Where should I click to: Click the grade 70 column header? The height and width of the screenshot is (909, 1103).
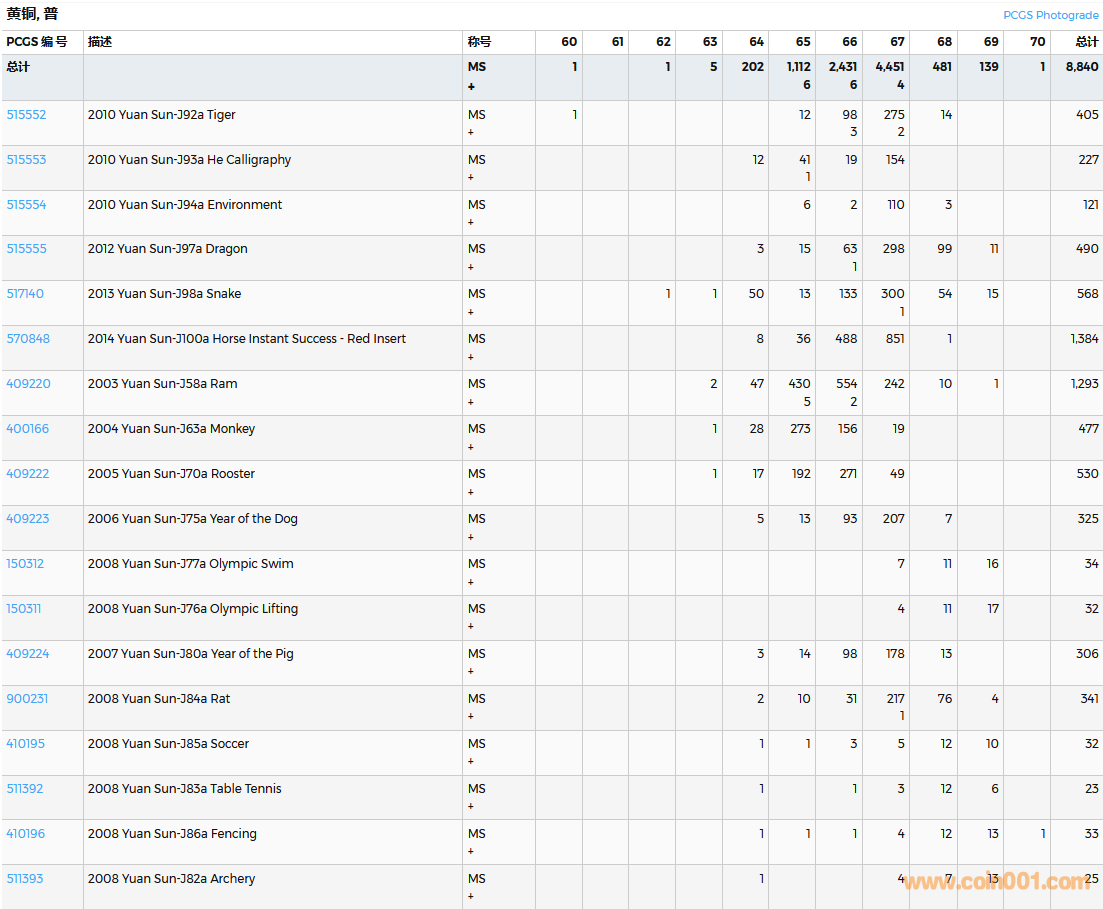[x=1037, y=42]
